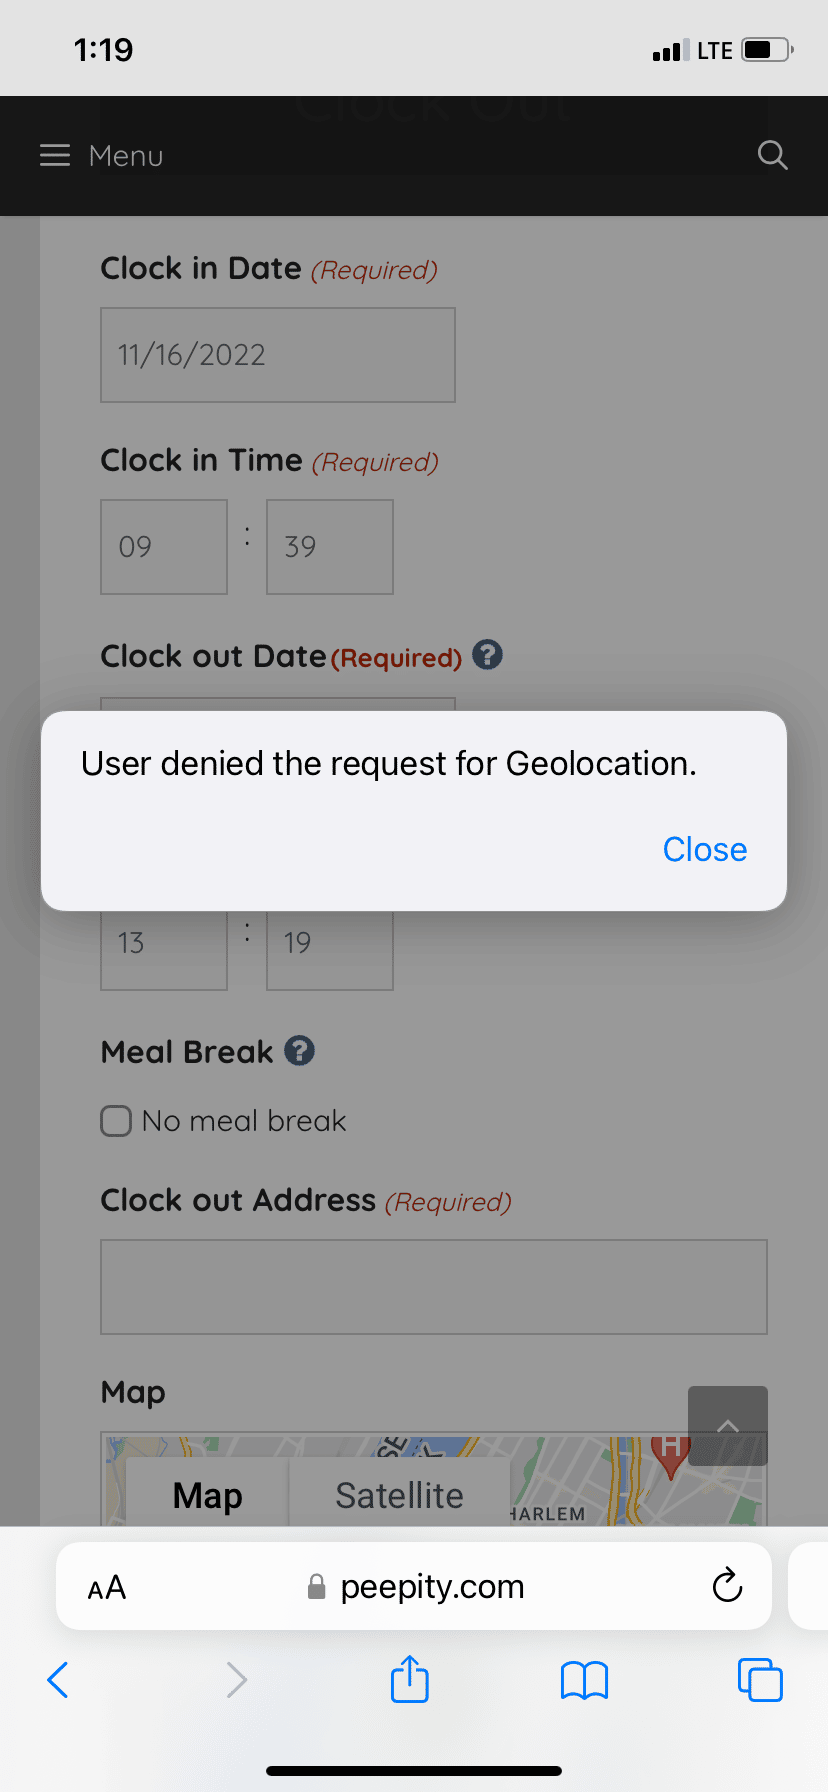Image resolution: width=828 pixels, height=1792 pixels.
Task: Close the Geolocation denied alert
Action: coord(705,849)
